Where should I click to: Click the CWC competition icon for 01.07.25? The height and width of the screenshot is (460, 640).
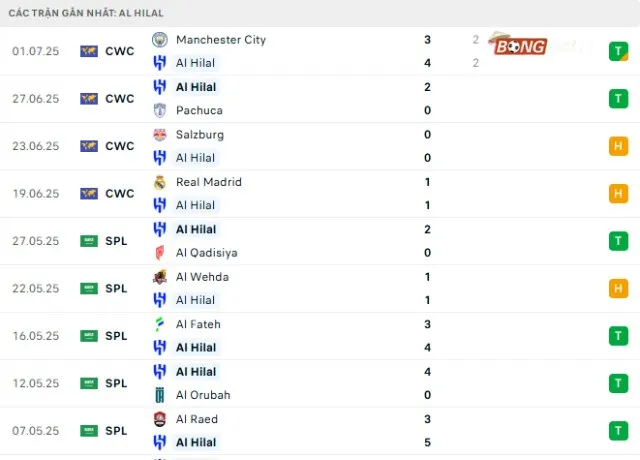[89, 51]
